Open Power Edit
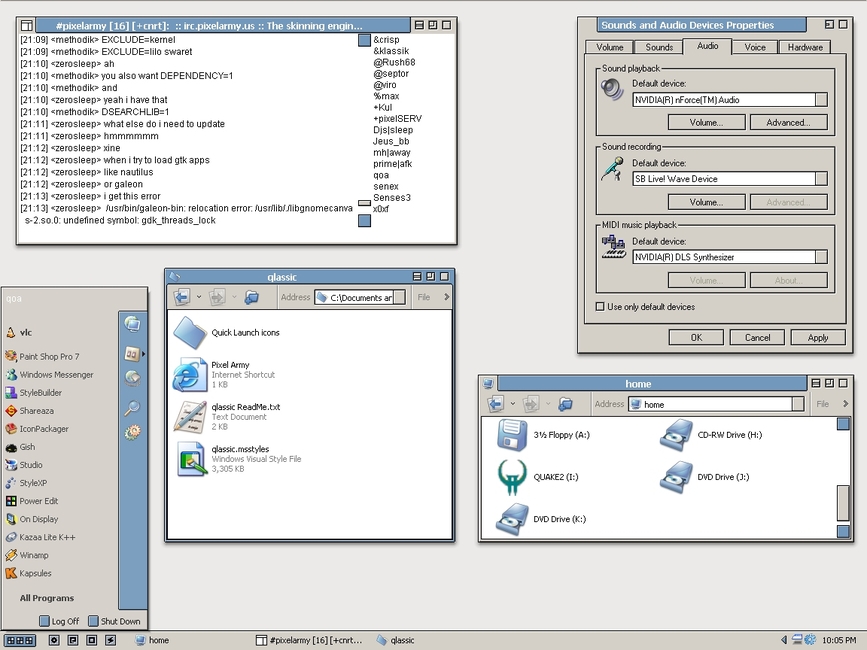 tap(32, 501)
